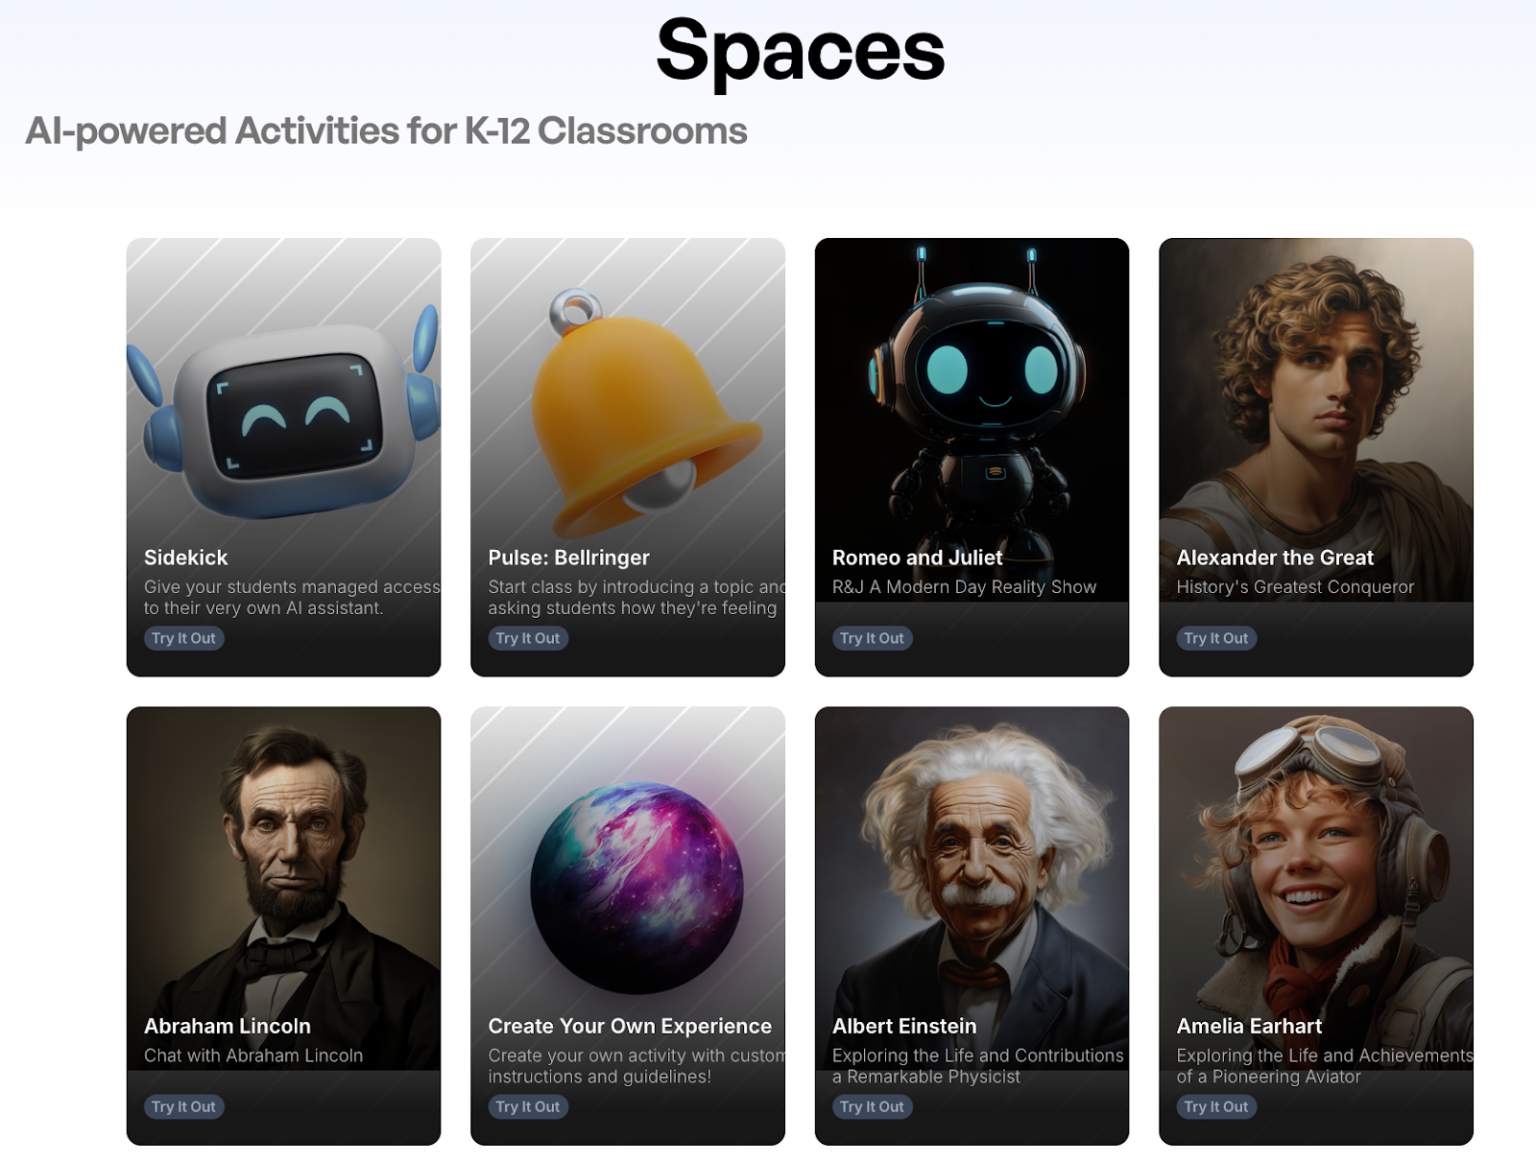Try It Out for Create Your Own Experience
The height and width of the screenshot is (1164, 1536).
point(528,1107)
